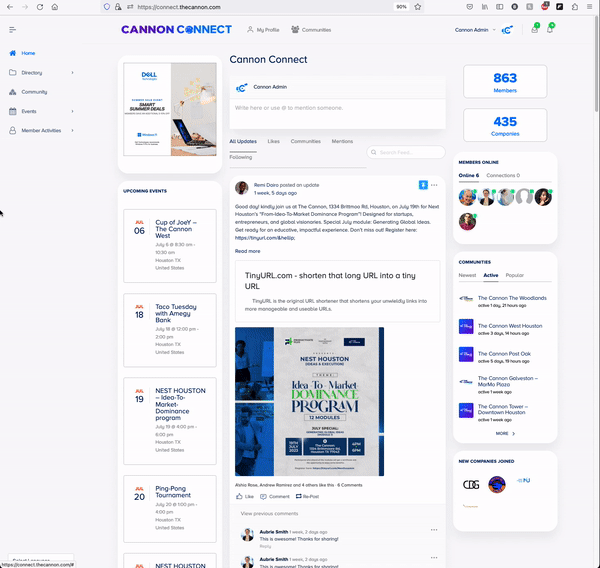This screenshot has width=600, height=568.
Task: Switch to the Mentions feed tab
Action: (x=342, y=142)
